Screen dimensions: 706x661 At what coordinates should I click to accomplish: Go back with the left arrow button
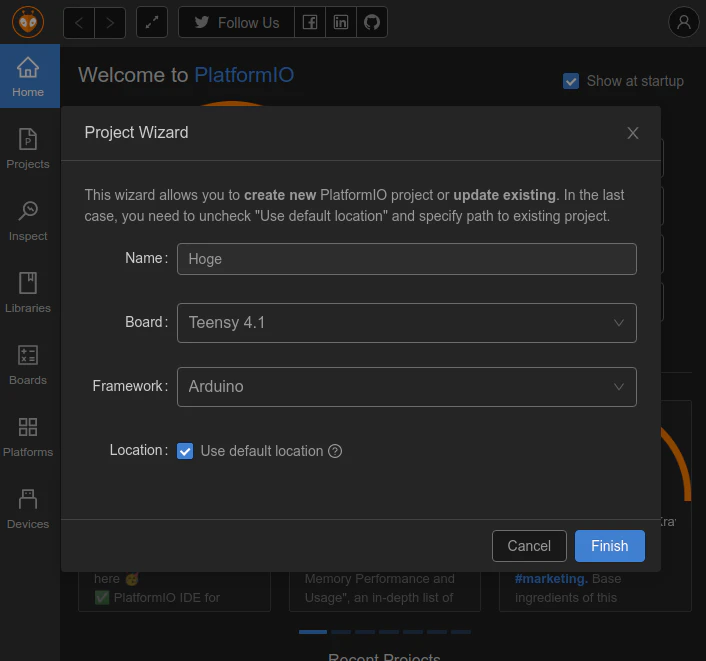tap(79, 23)
